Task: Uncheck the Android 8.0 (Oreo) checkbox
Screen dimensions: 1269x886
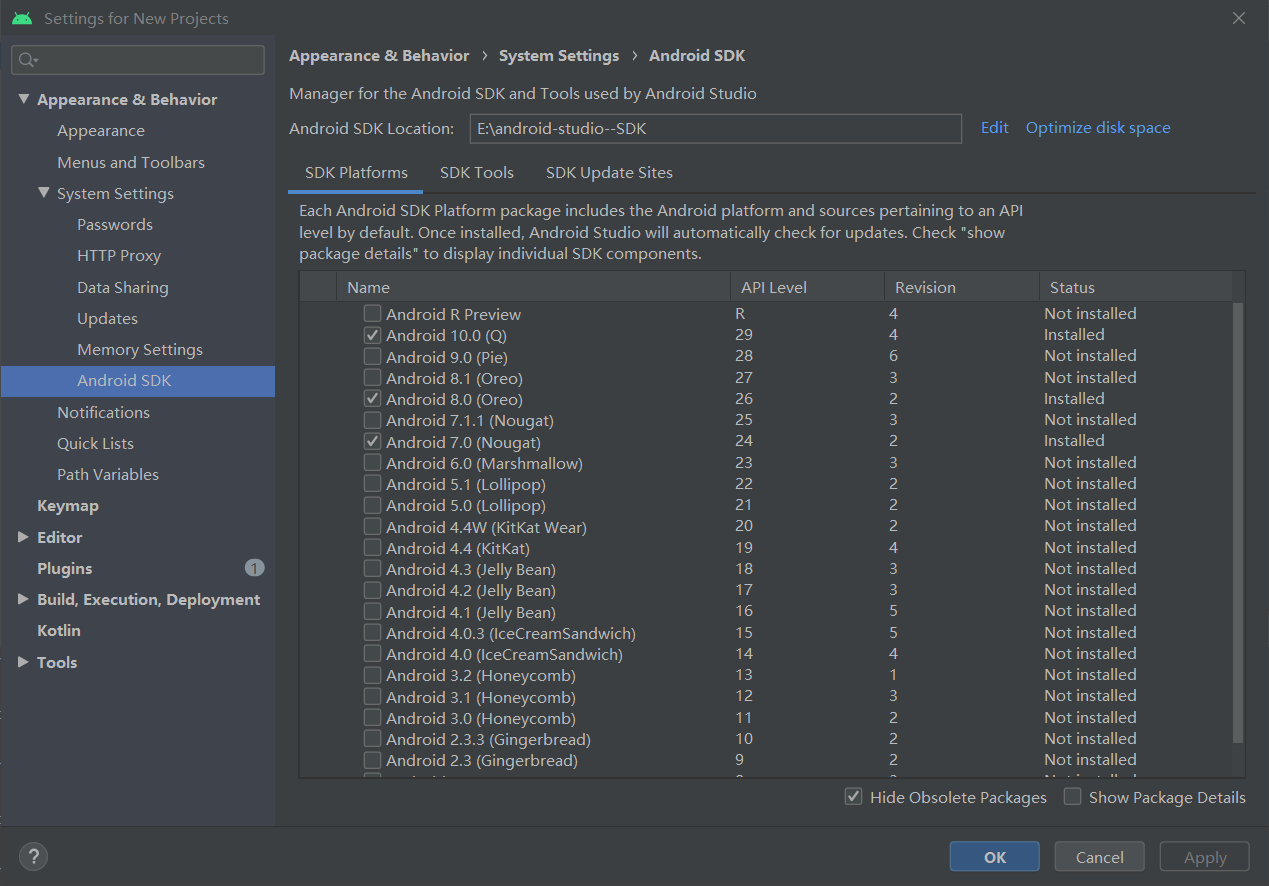Action: (x=372, y=399)
